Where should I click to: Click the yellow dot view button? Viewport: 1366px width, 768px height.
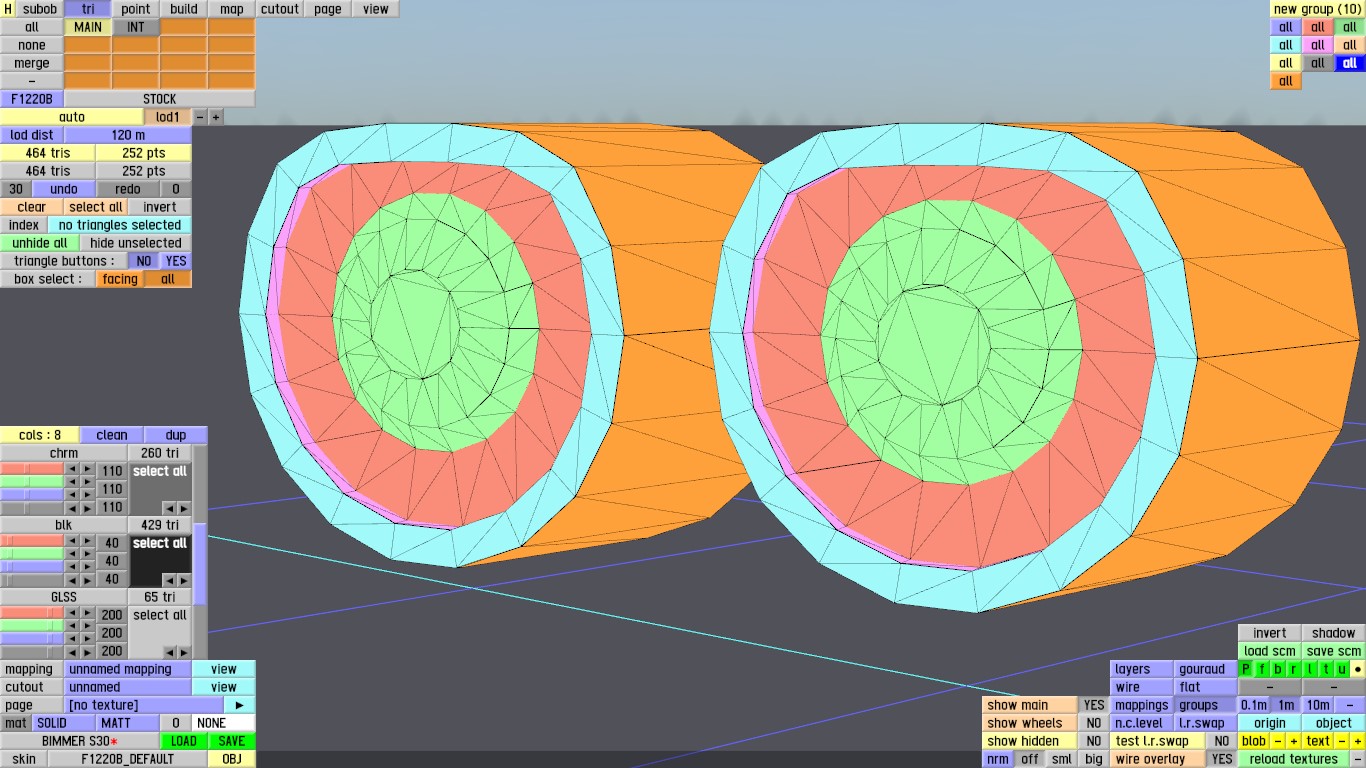(x=1358, y=669)
